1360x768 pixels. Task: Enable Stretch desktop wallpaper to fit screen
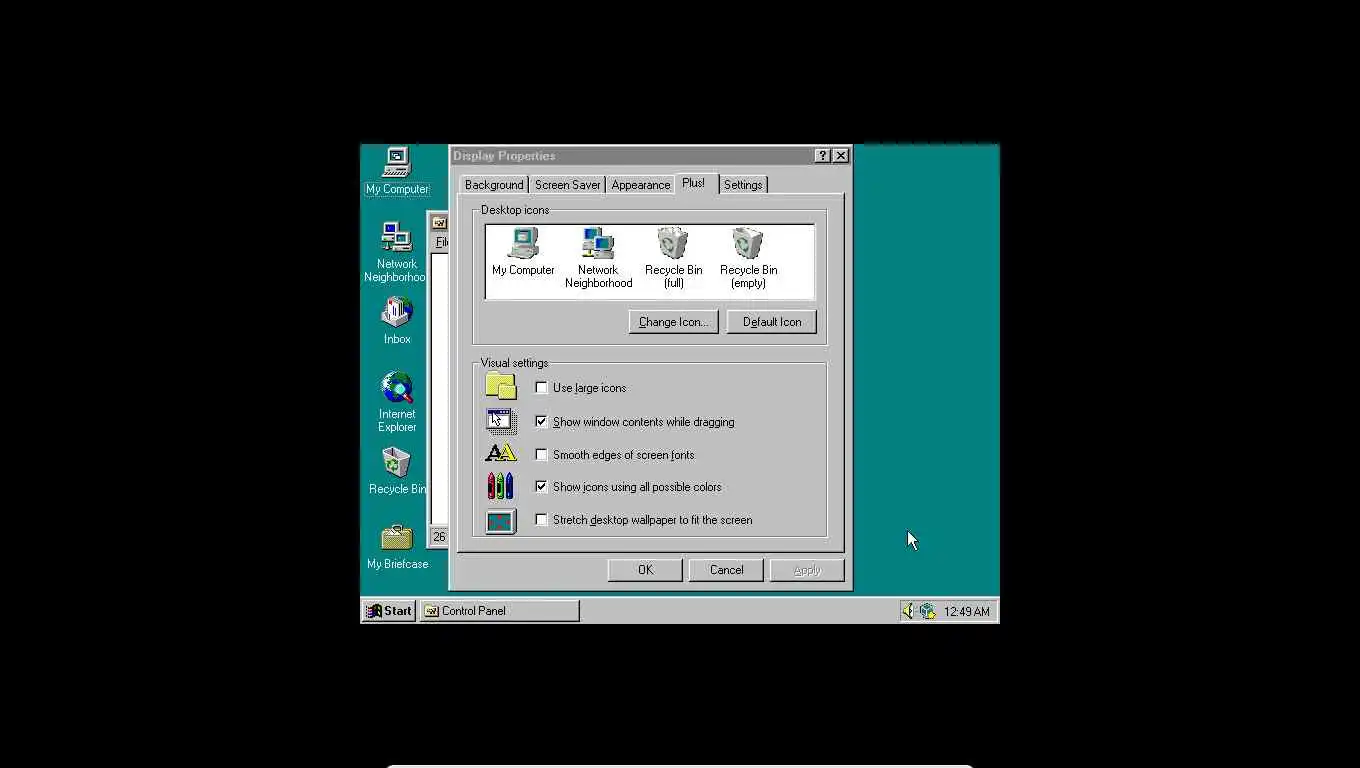(542, 520)
